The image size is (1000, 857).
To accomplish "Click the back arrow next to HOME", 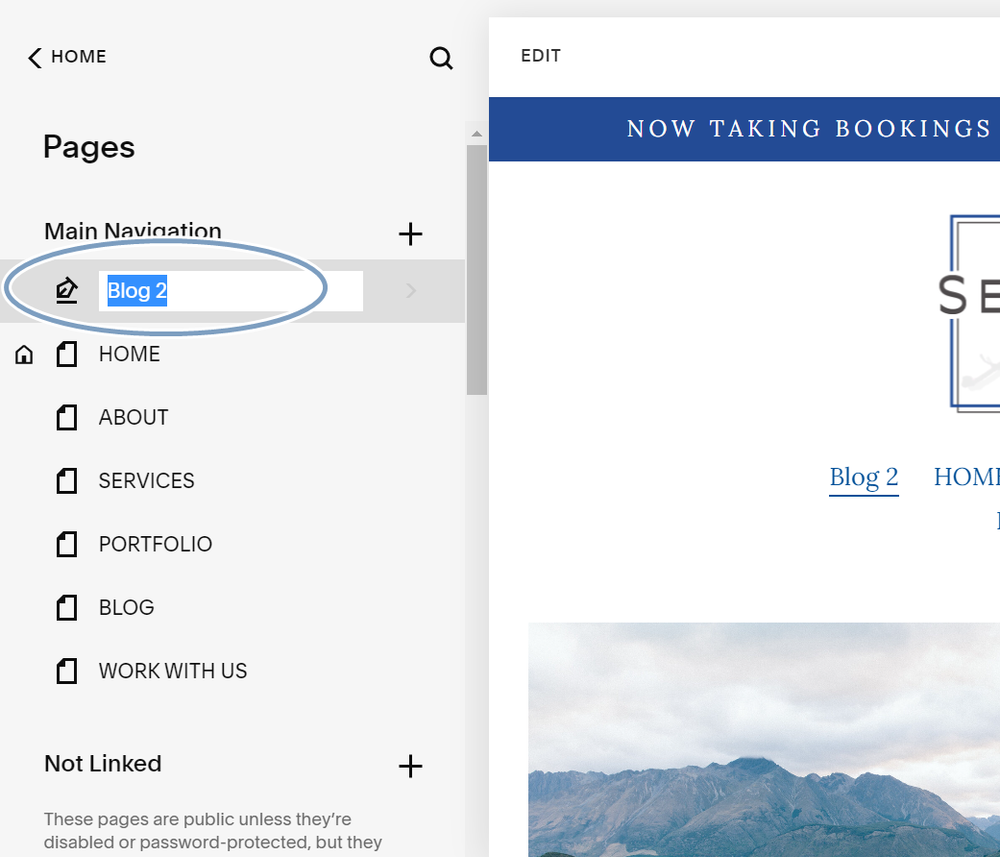I will coord(33,57).
